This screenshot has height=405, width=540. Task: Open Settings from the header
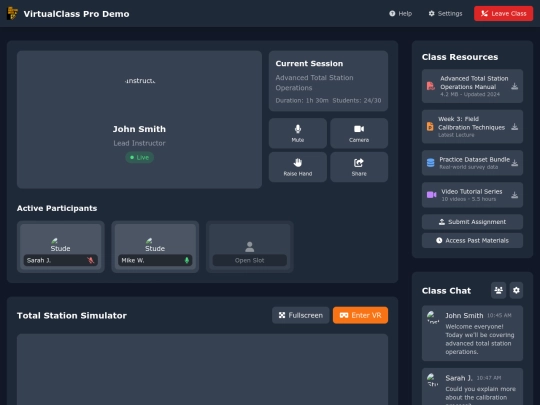pos(445,13)
